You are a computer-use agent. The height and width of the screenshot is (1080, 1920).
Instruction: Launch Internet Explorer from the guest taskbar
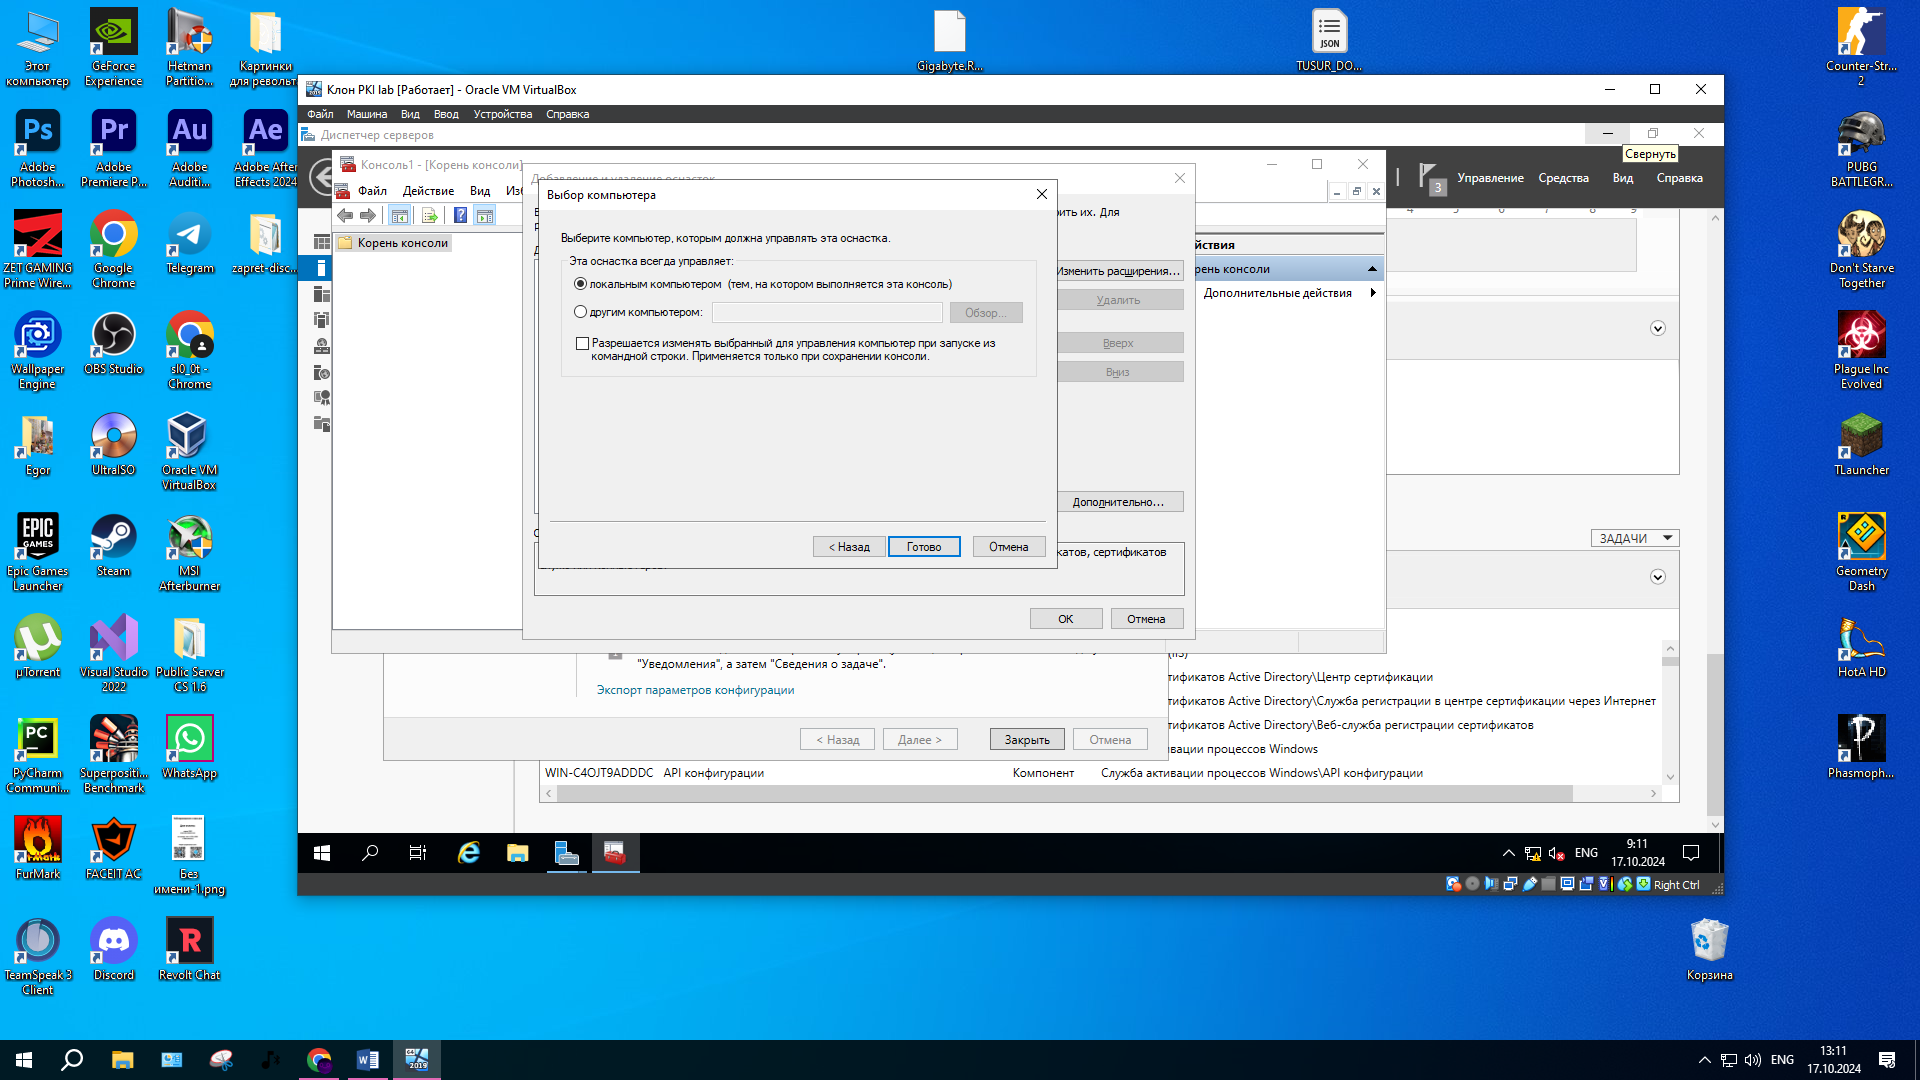click(468, 853)
